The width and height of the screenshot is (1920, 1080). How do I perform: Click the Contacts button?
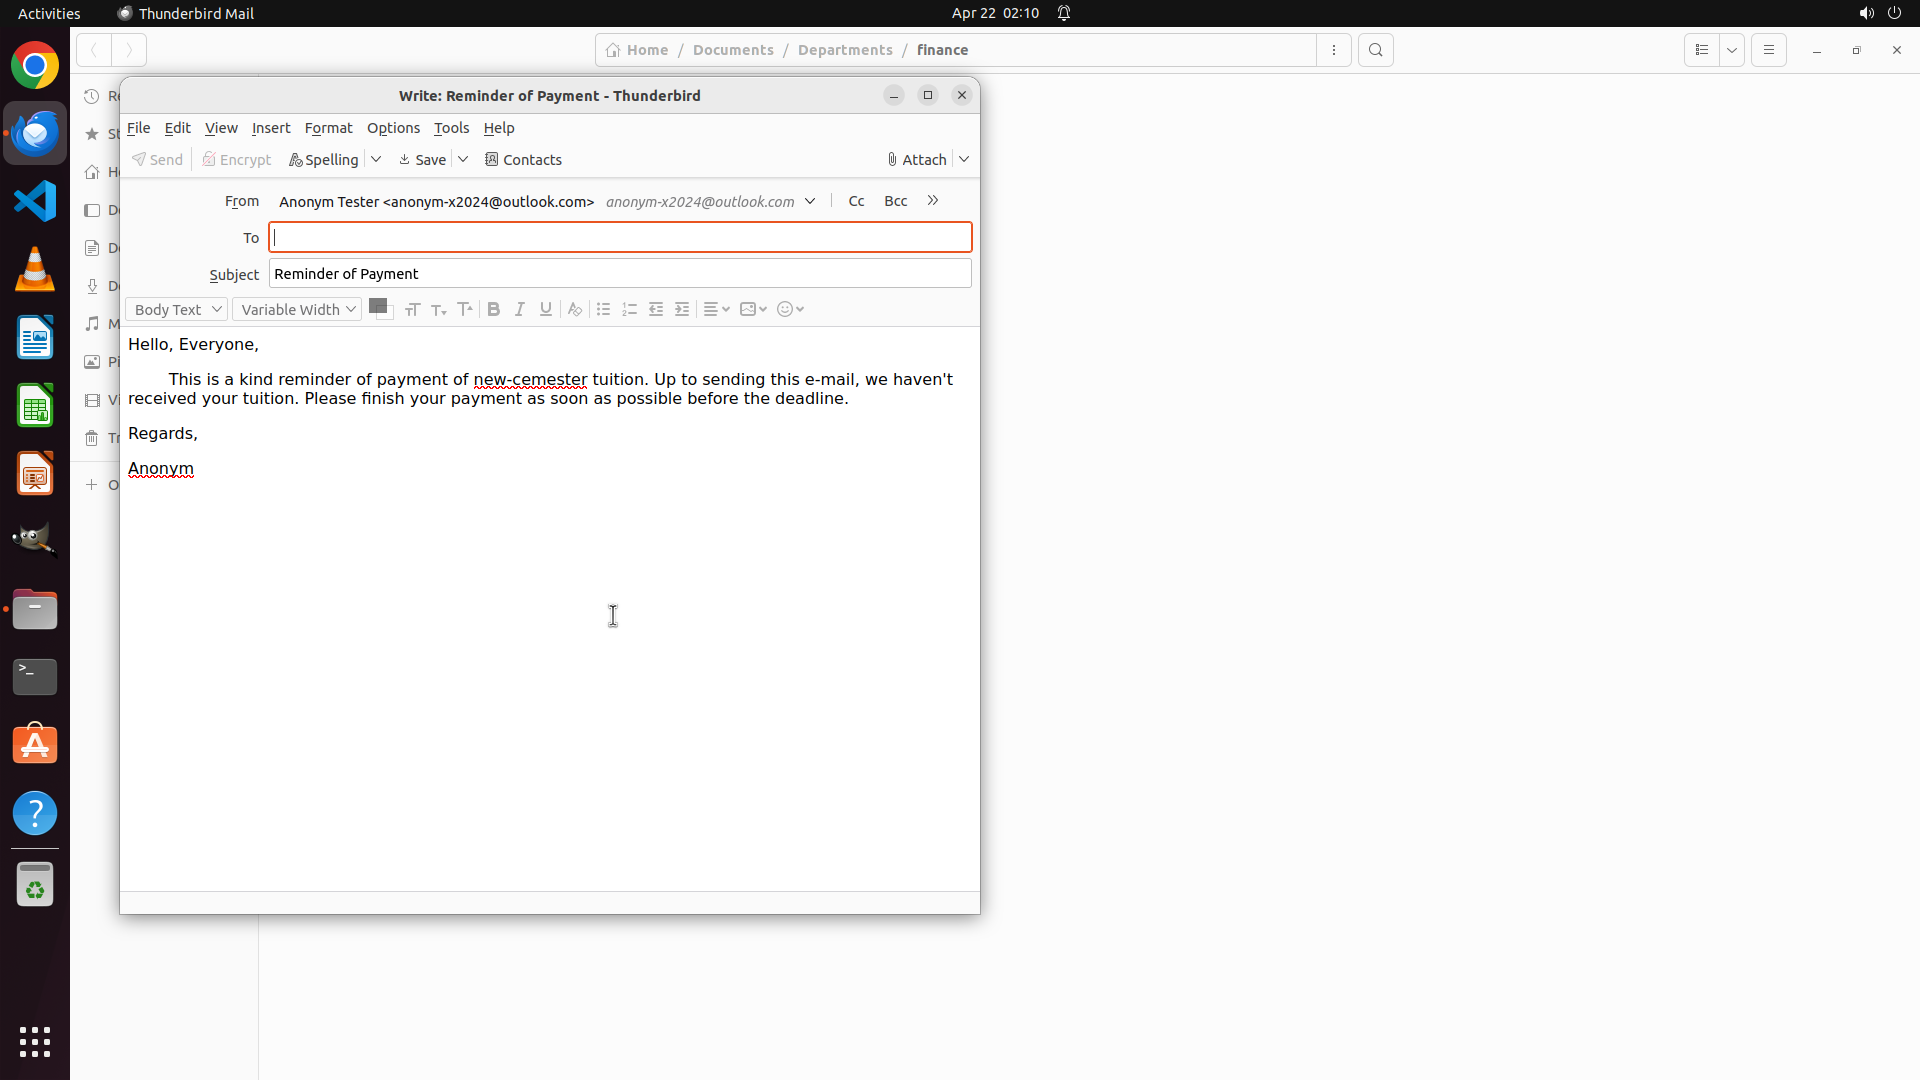(x=523, y=159)
